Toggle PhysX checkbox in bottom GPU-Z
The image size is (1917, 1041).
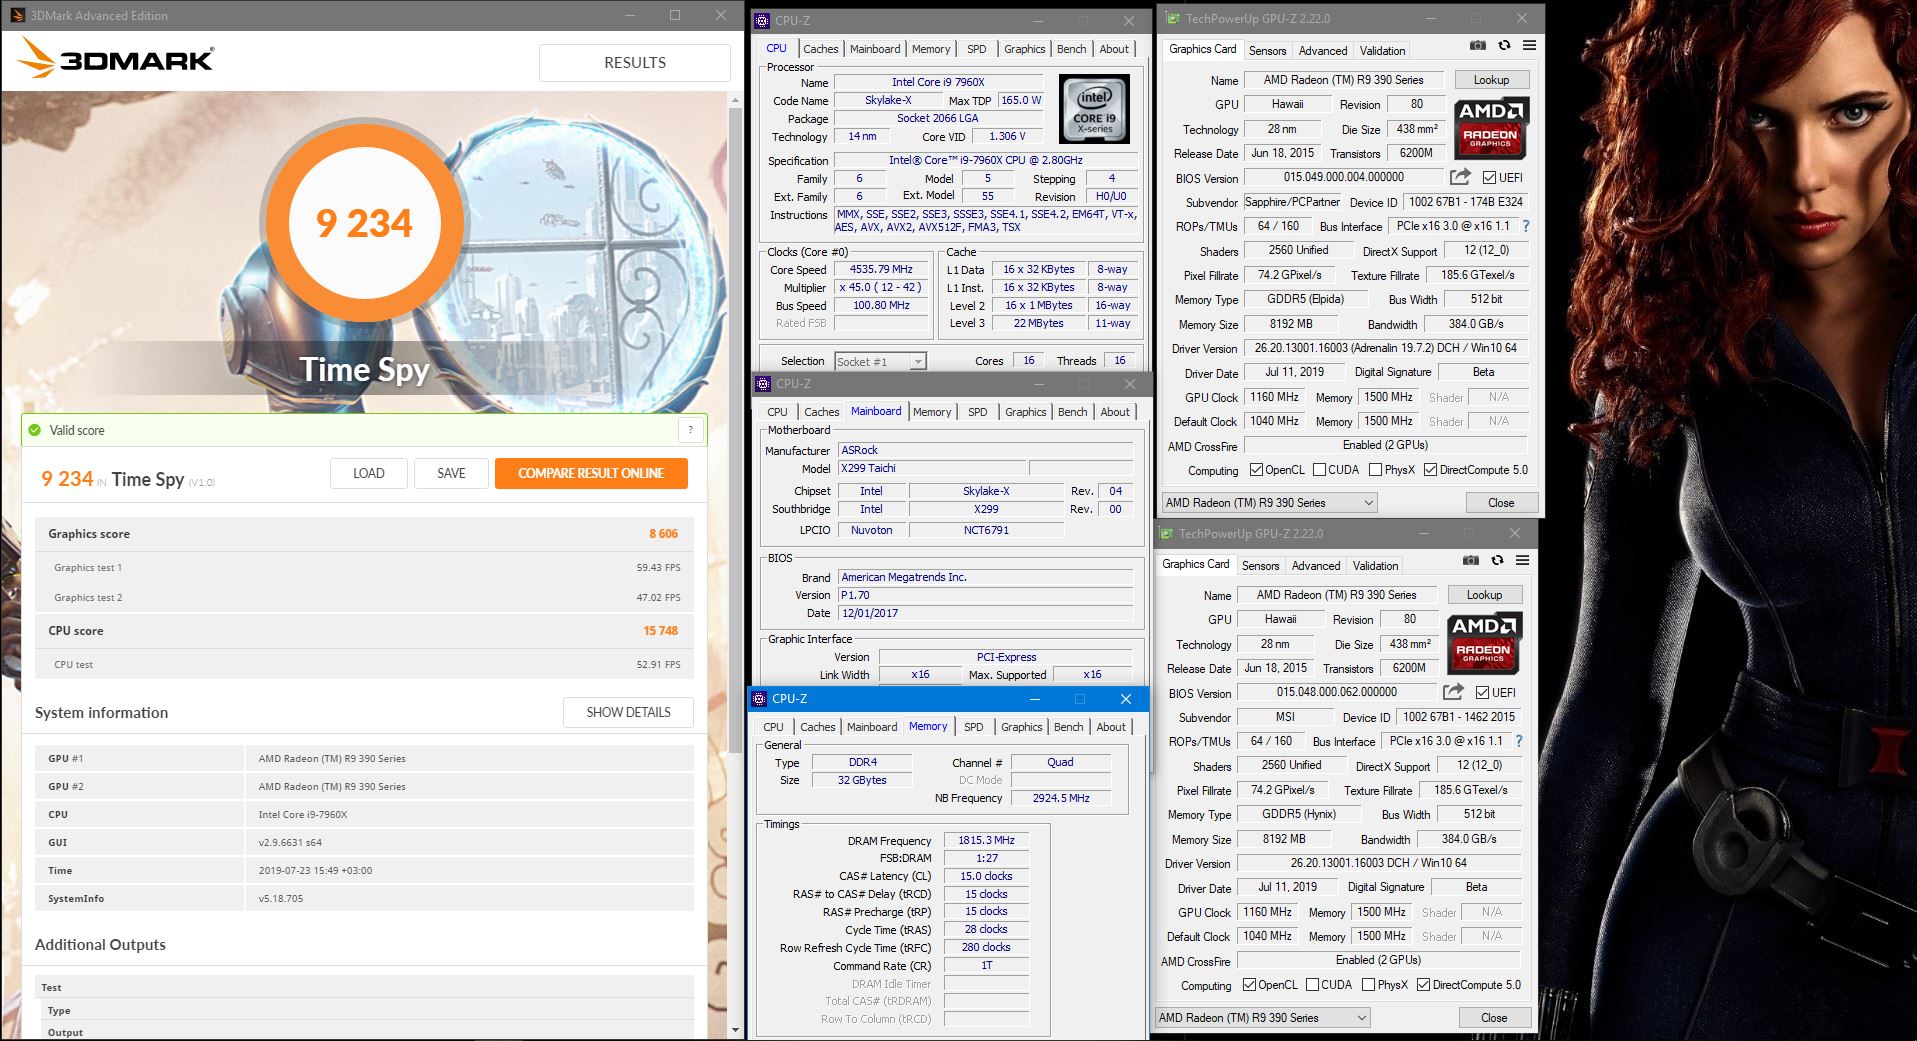[1369, 985]
